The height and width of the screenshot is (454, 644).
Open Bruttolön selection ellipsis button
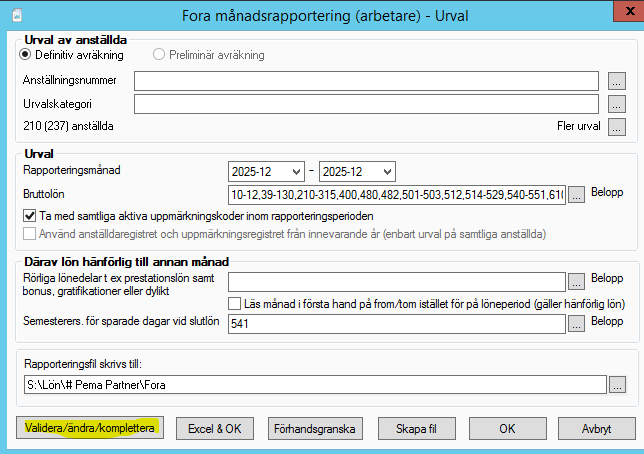pos(577,195)
